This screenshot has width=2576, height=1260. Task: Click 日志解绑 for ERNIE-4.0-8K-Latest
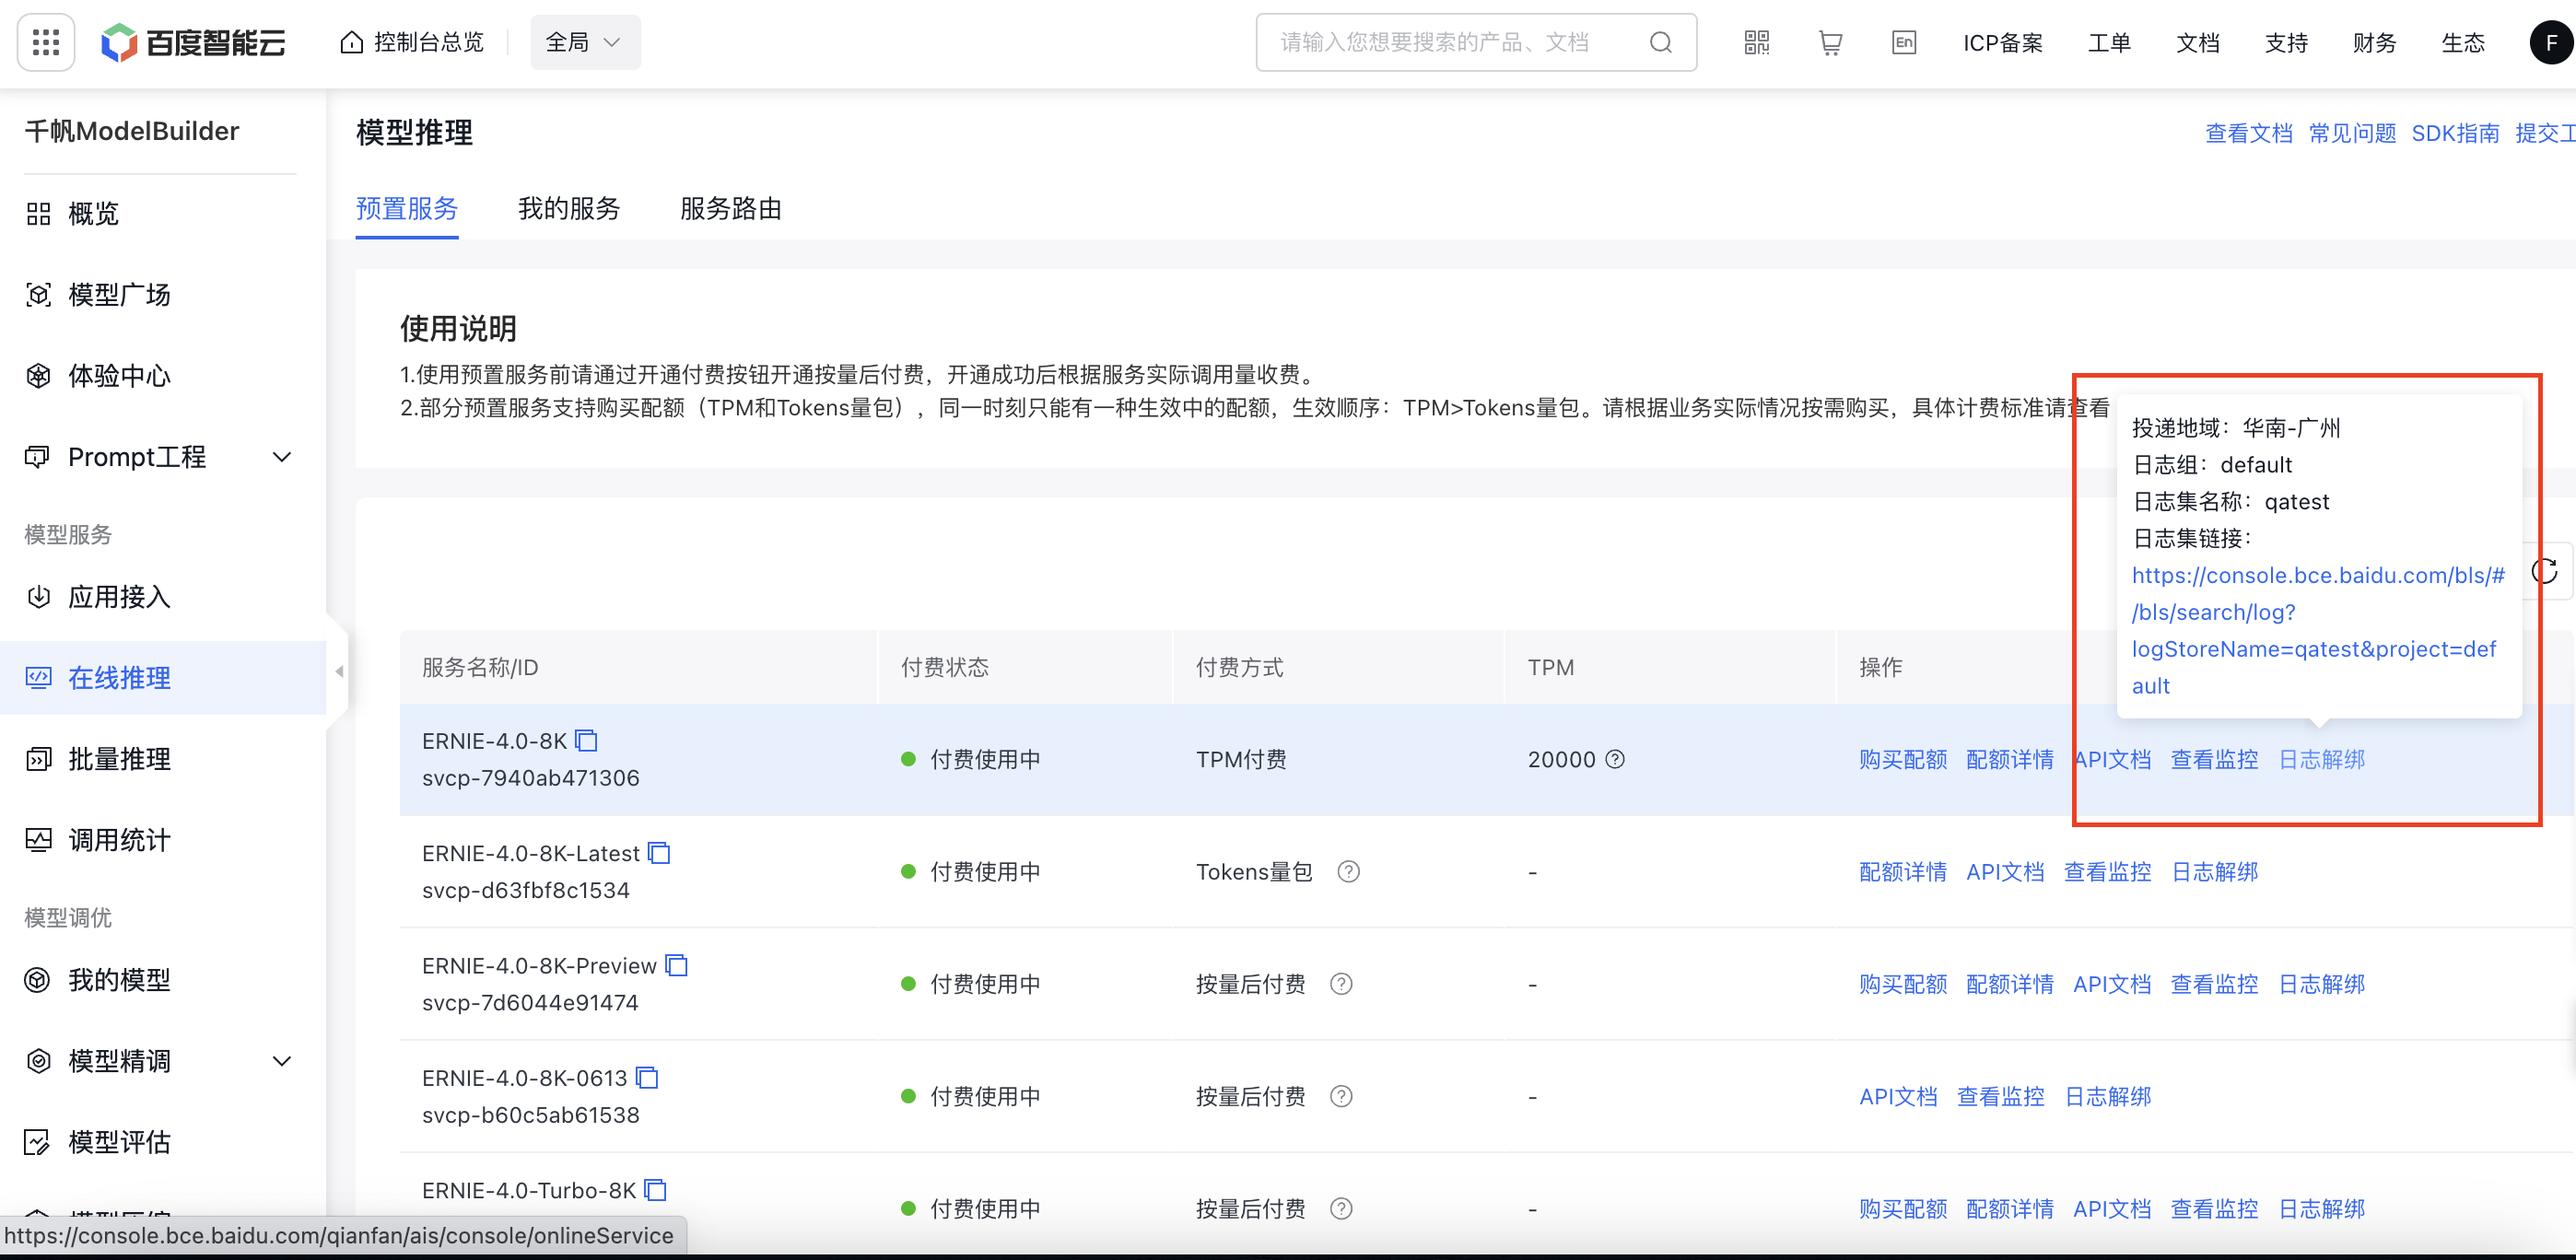point(2215,872)
